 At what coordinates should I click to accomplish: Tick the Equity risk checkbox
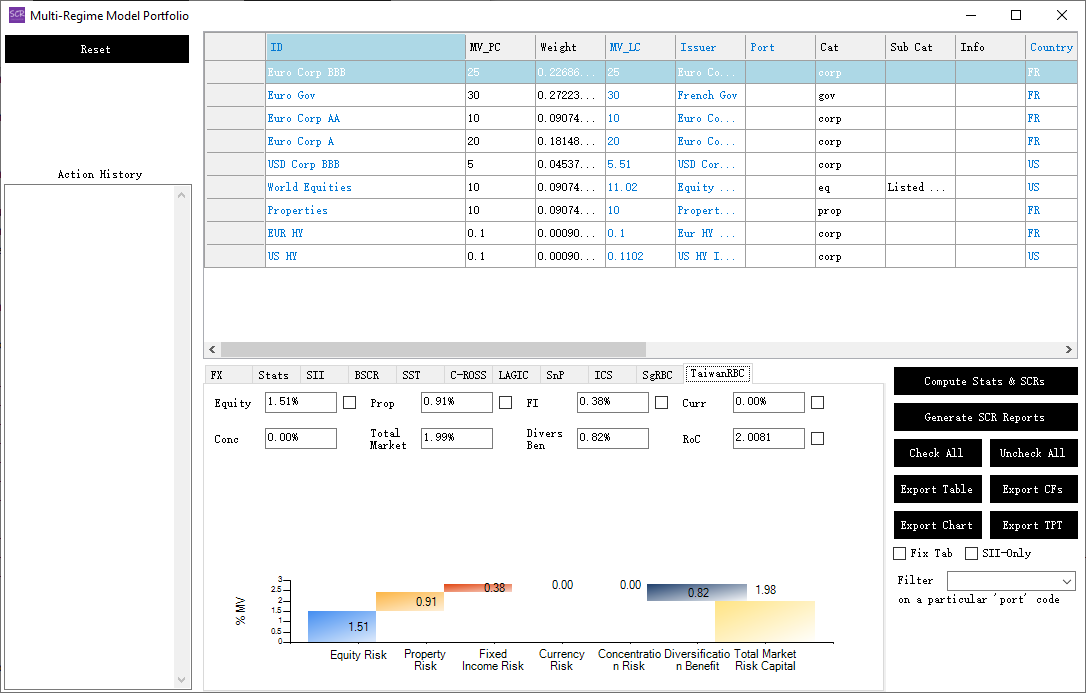click(349, 403)
